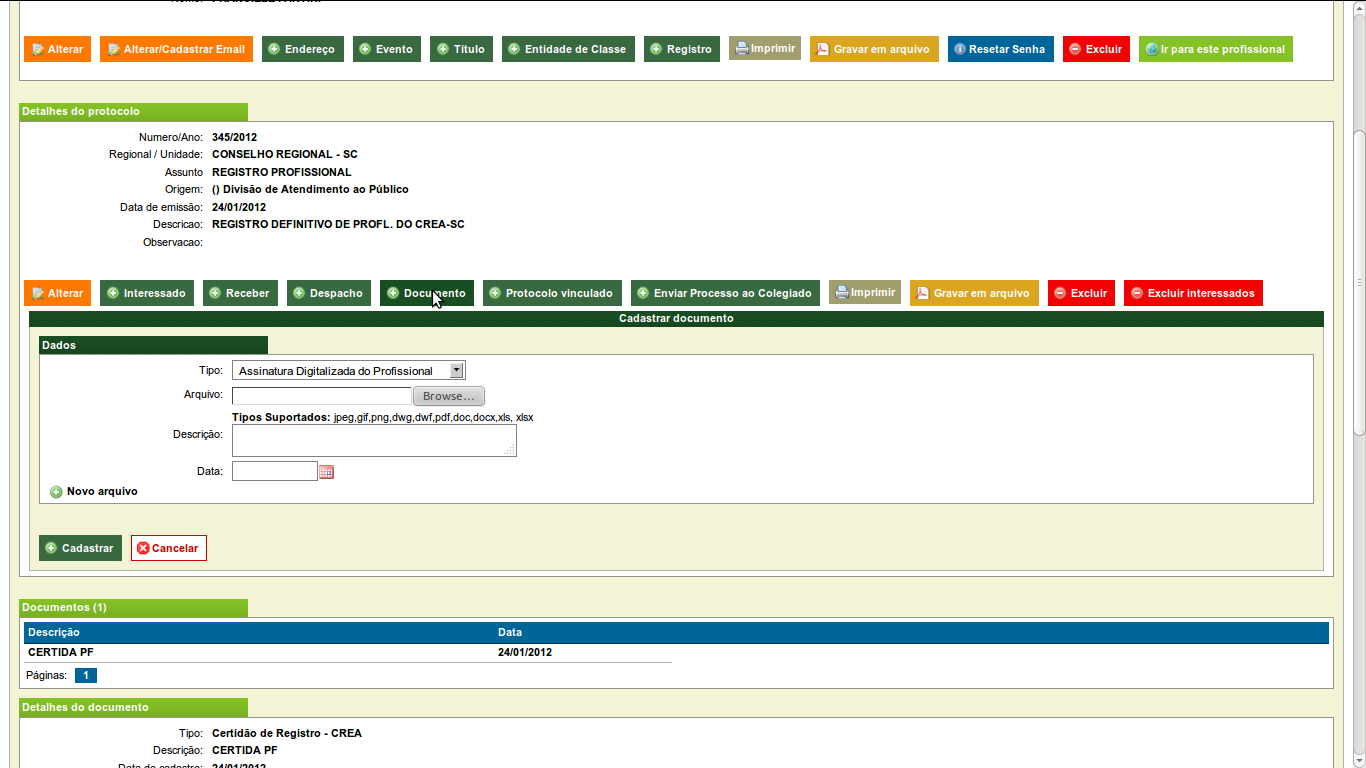This screenshot has height=768, width=1366.
Task: Click the page vertical scrollbar
Action: pos(1359,285)
